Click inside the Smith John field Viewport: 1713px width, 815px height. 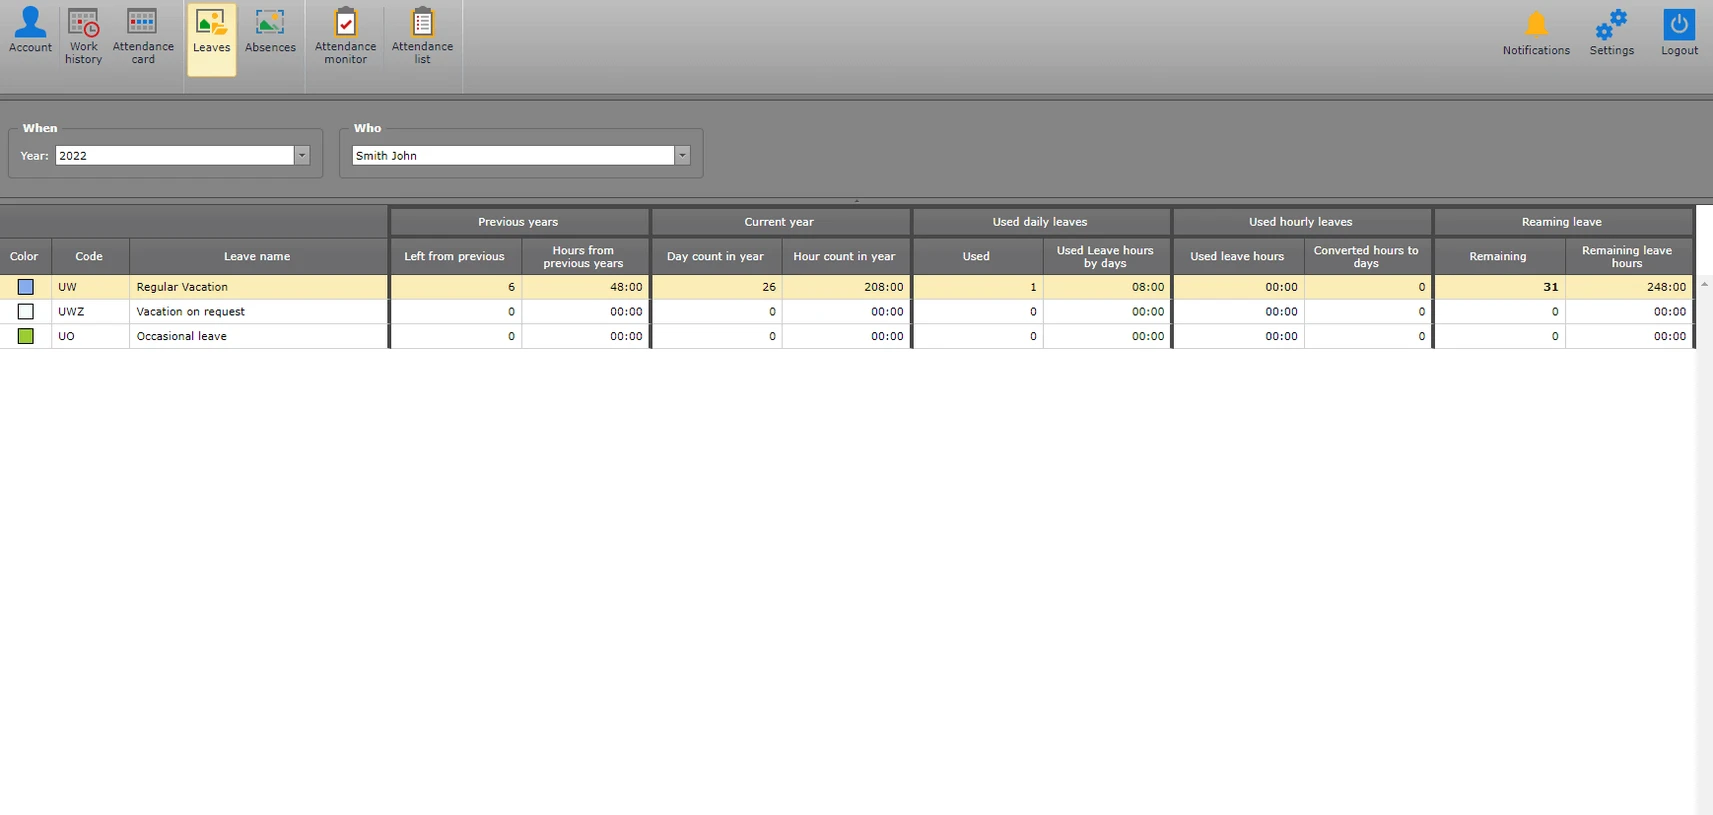tap(512, 156)
